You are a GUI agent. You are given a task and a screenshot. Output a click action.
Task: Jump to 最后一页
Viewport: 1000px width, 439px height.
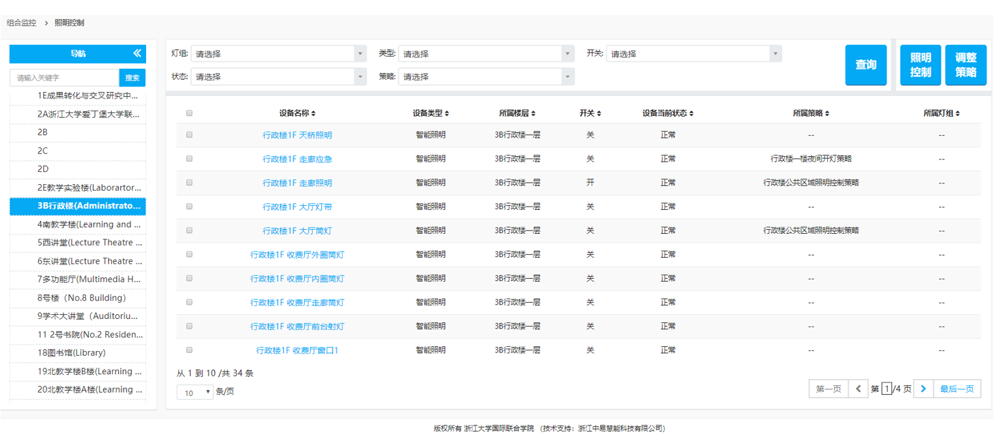(x=957, y=389)
